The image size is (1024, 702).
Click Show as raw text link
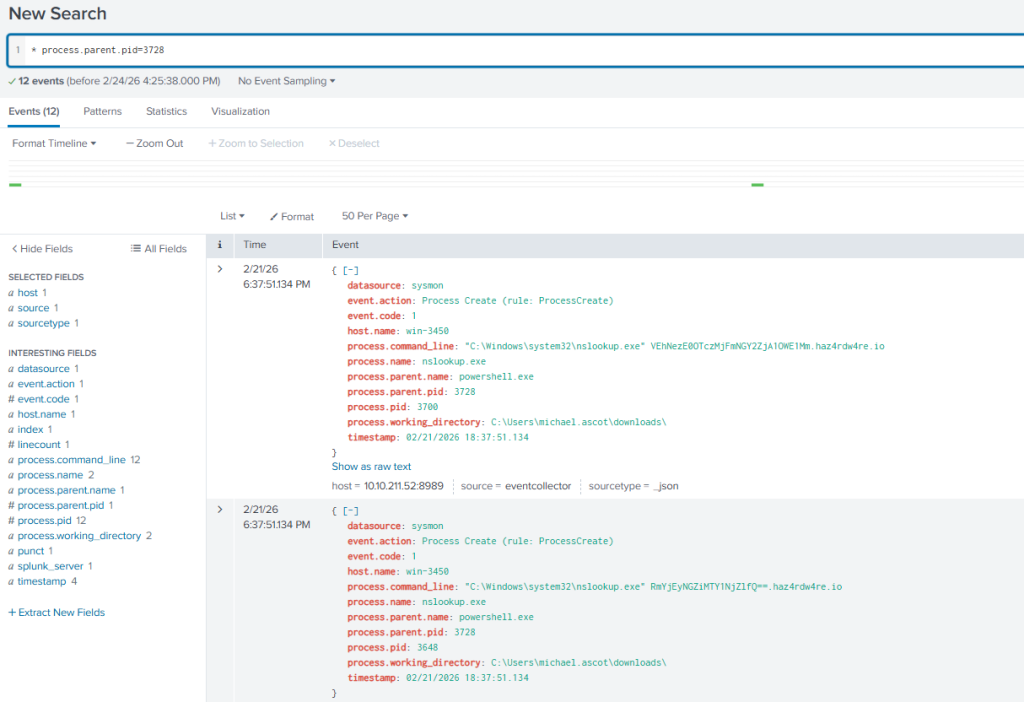(371, 466)
